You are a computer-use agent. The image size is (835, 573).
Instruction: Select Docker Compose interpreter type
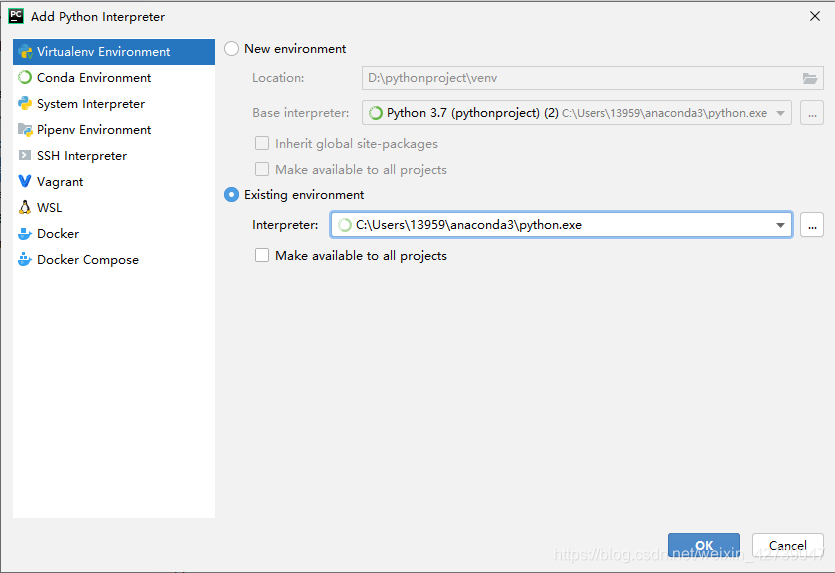(x=114, y=260)
